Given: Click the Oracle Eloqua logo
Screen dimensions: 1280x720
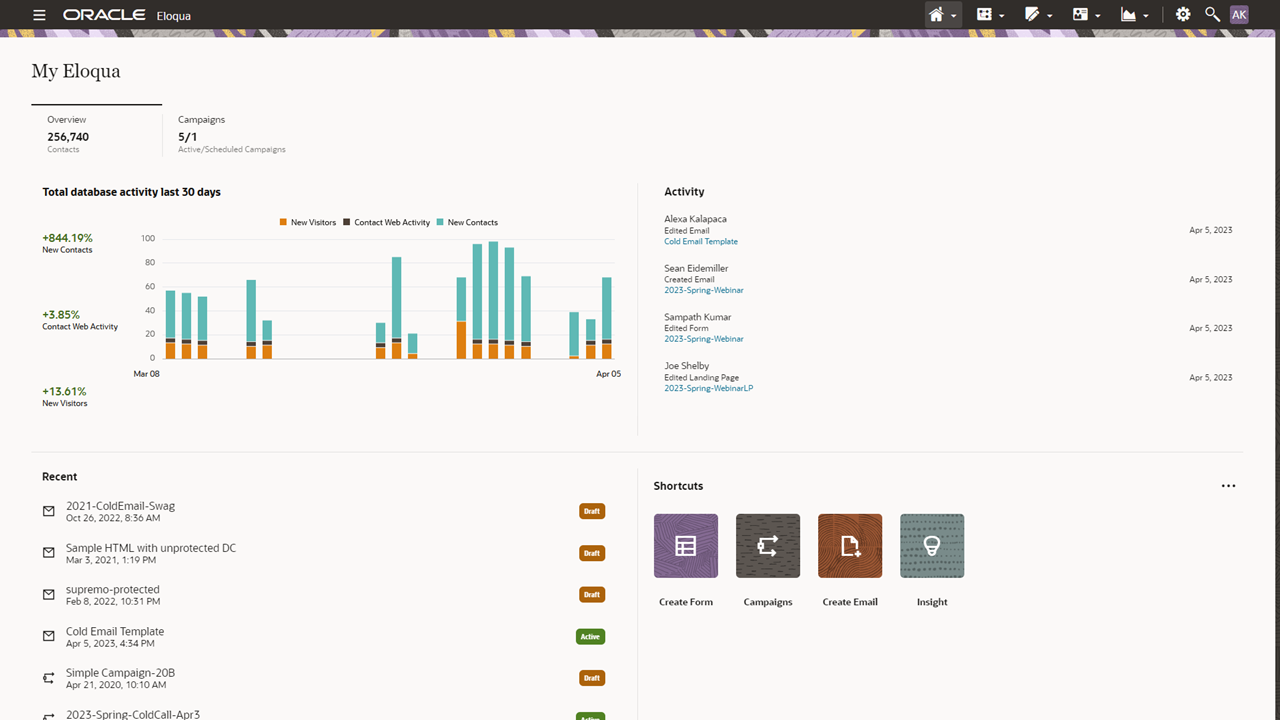Looking at the screenshot, I should [x=126, y=15].
